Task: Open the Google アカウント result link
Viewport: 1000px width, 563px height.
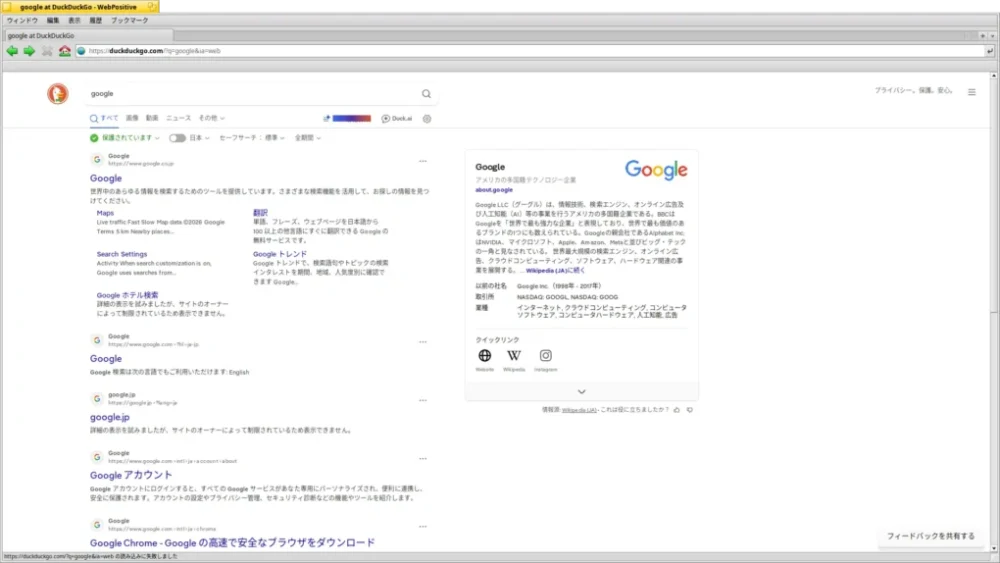Action: [x=131, y=475]
